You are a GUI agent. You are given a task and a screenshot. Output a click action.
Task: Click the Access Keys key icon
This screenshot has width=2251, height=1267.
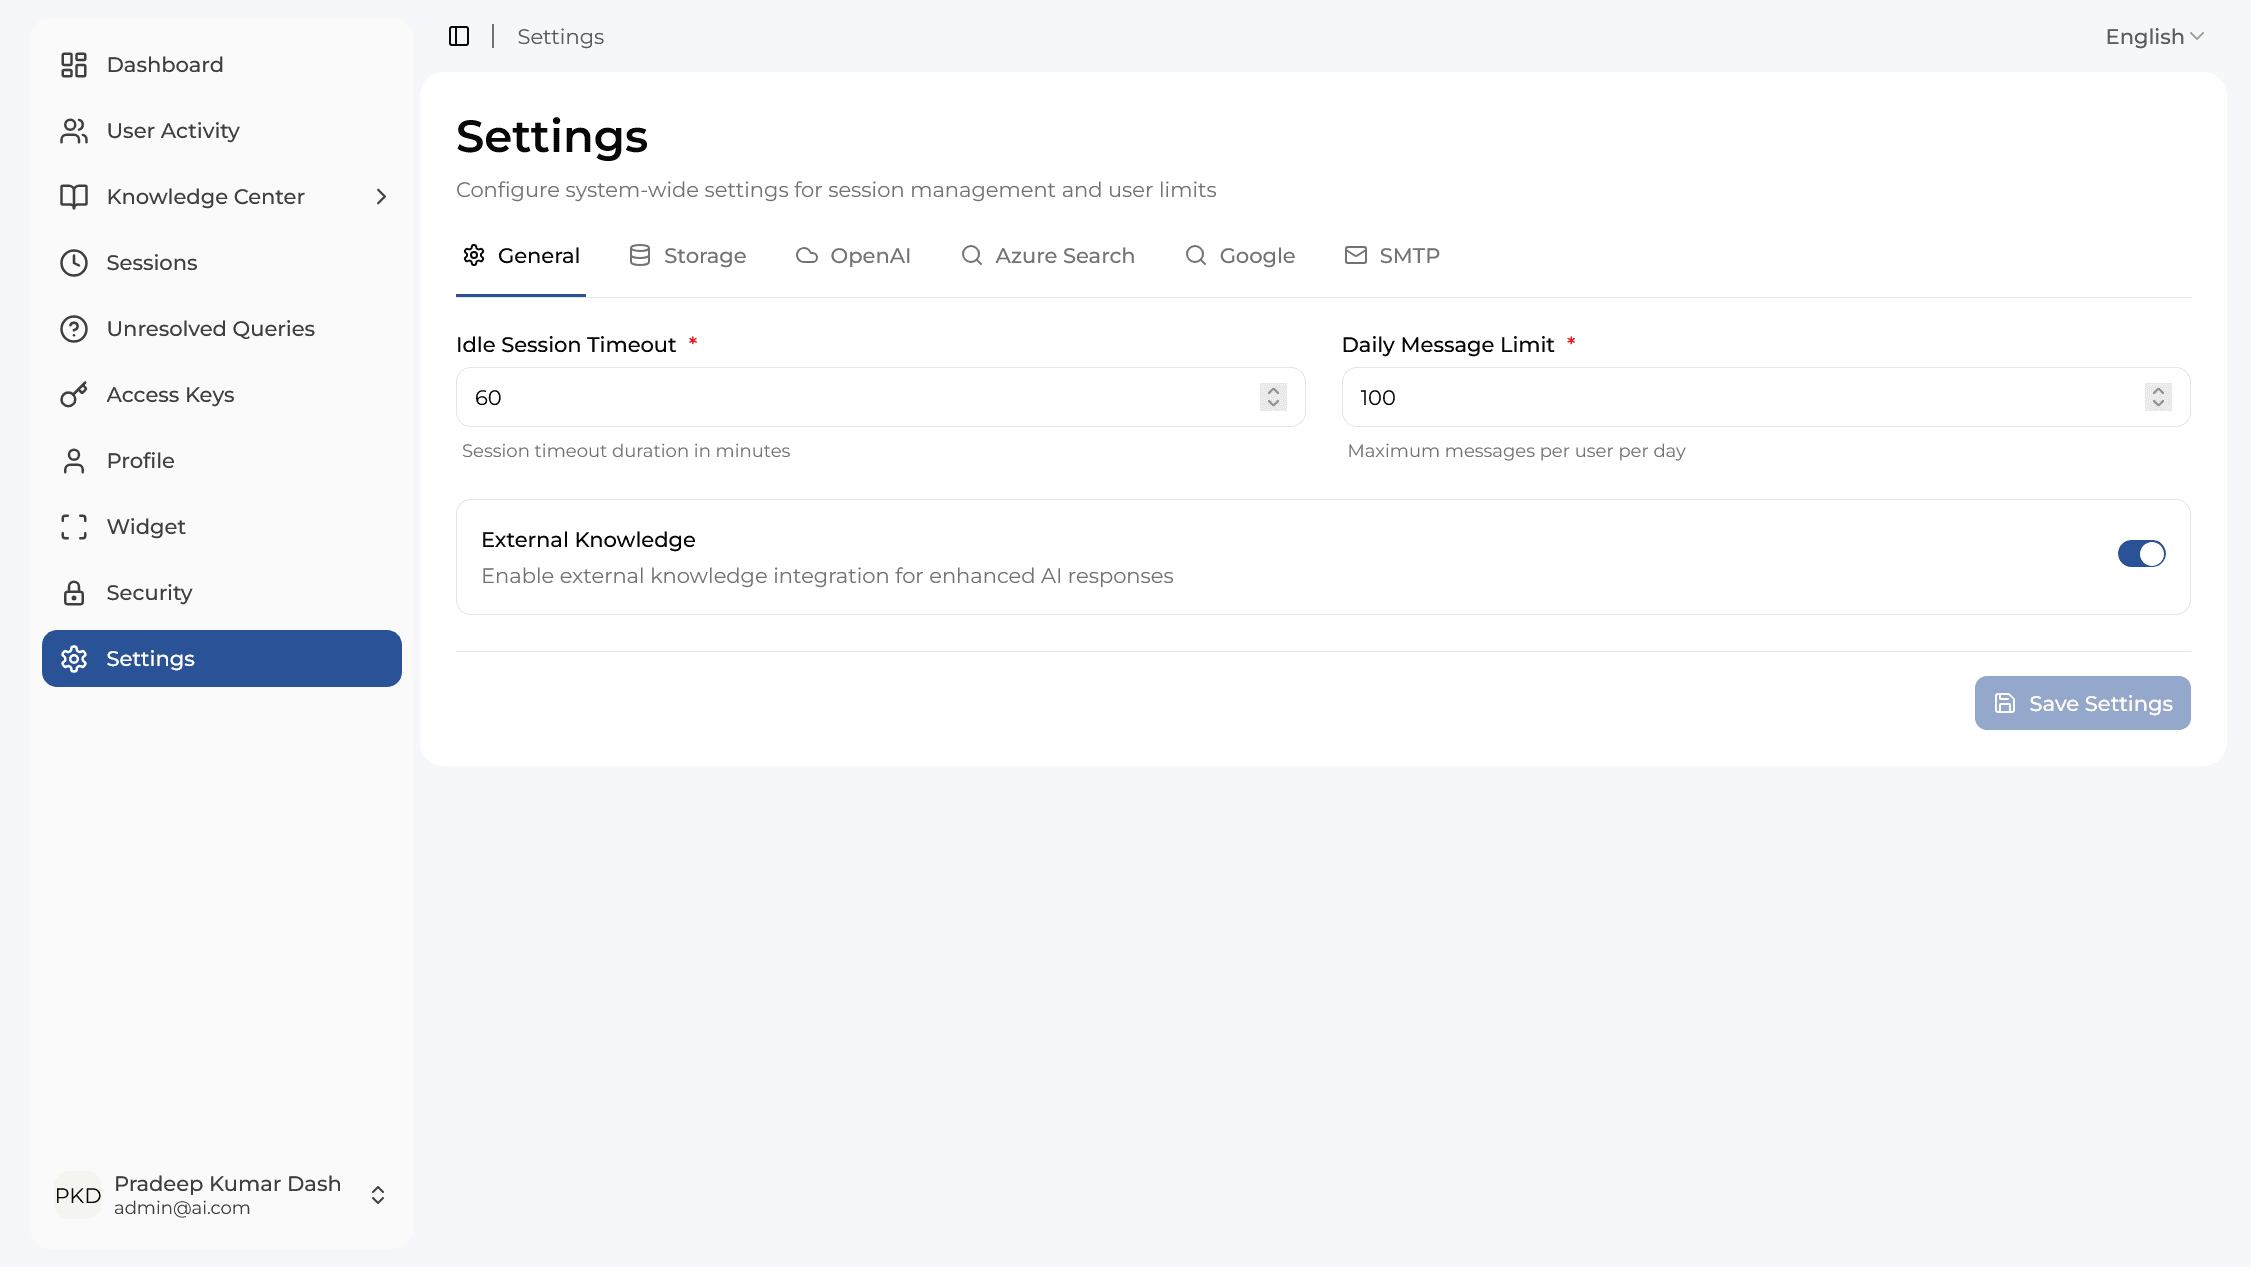pos(74,395)
